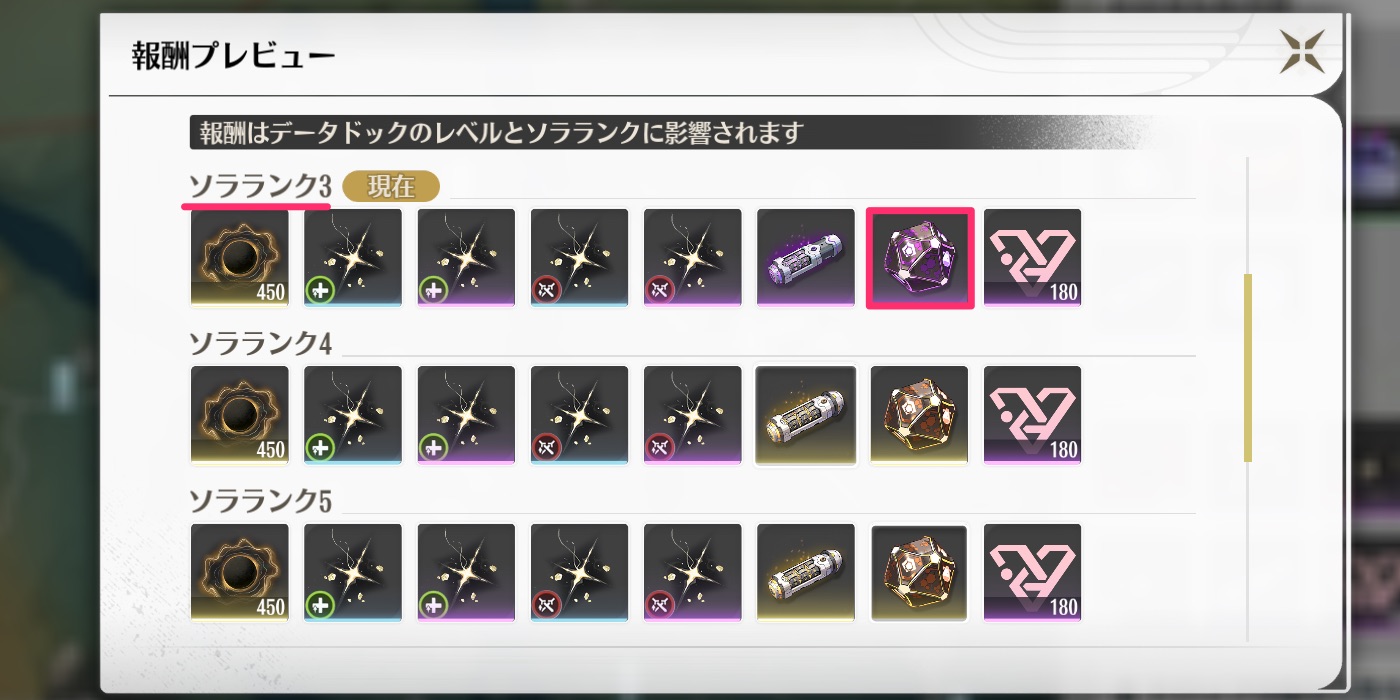Click the pink emblem 180 reward in ソラランク5
1400x700 pixels.
pyautogui.click(x=1033, y=572)
